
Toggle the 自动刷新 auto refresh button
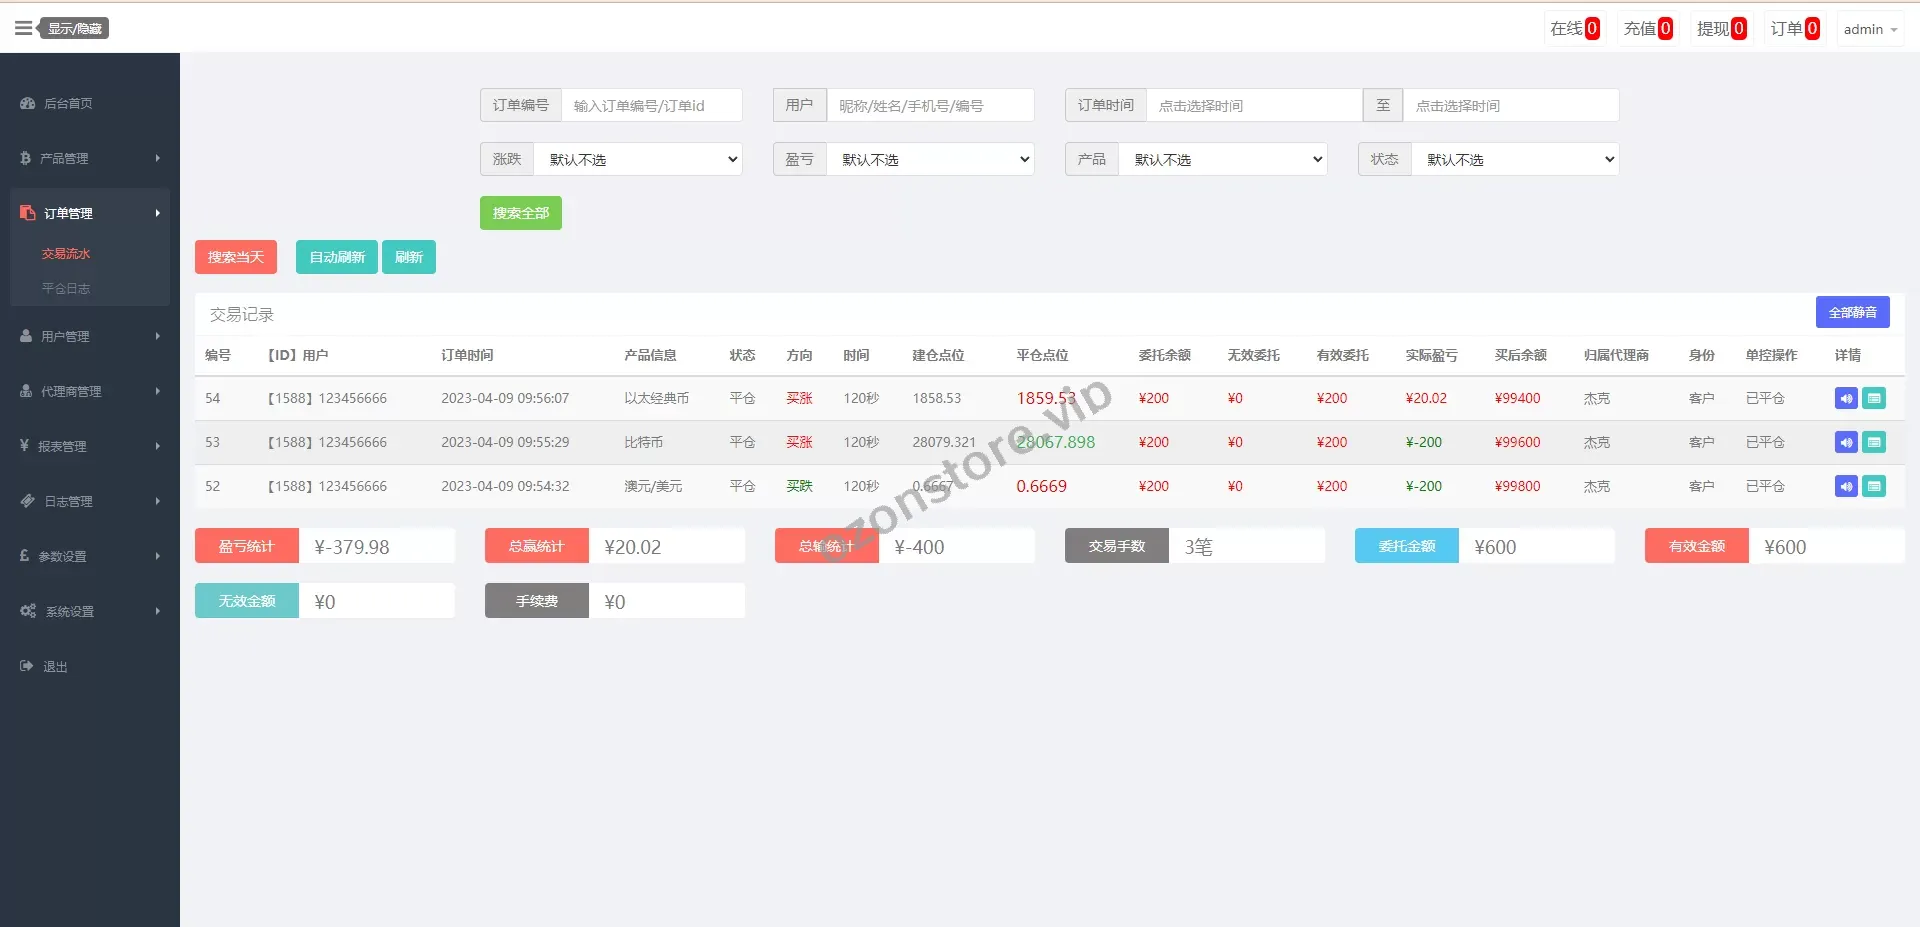pos(337,257)
